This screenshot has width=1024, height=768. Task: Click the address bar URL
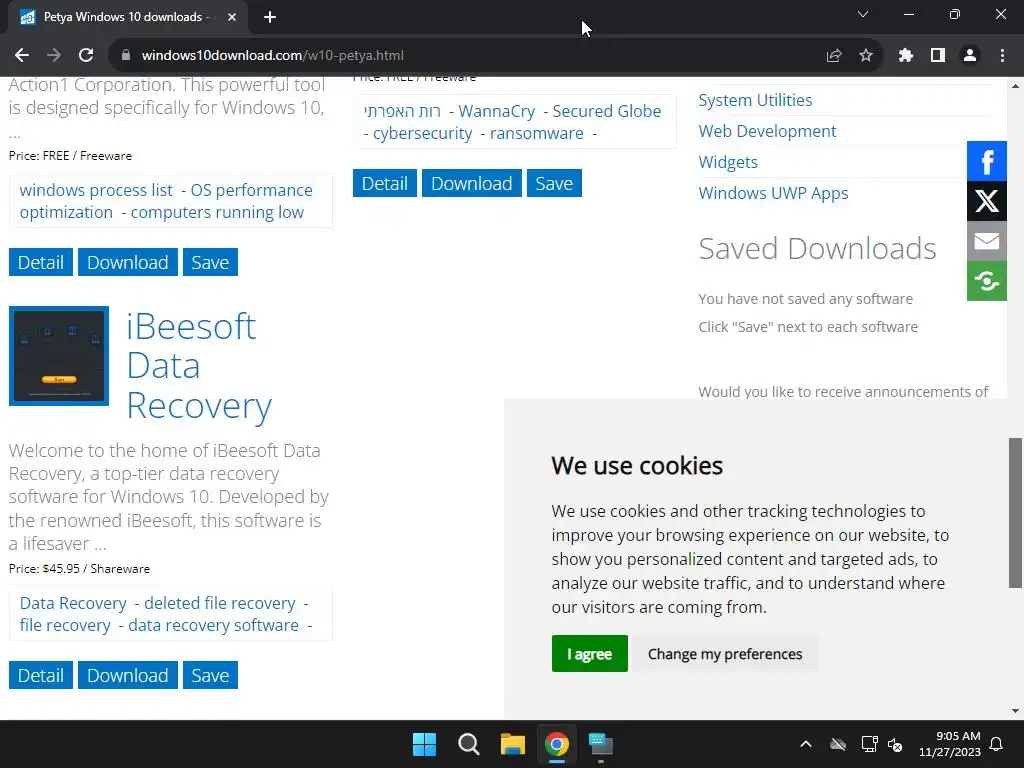coord(272,56)
